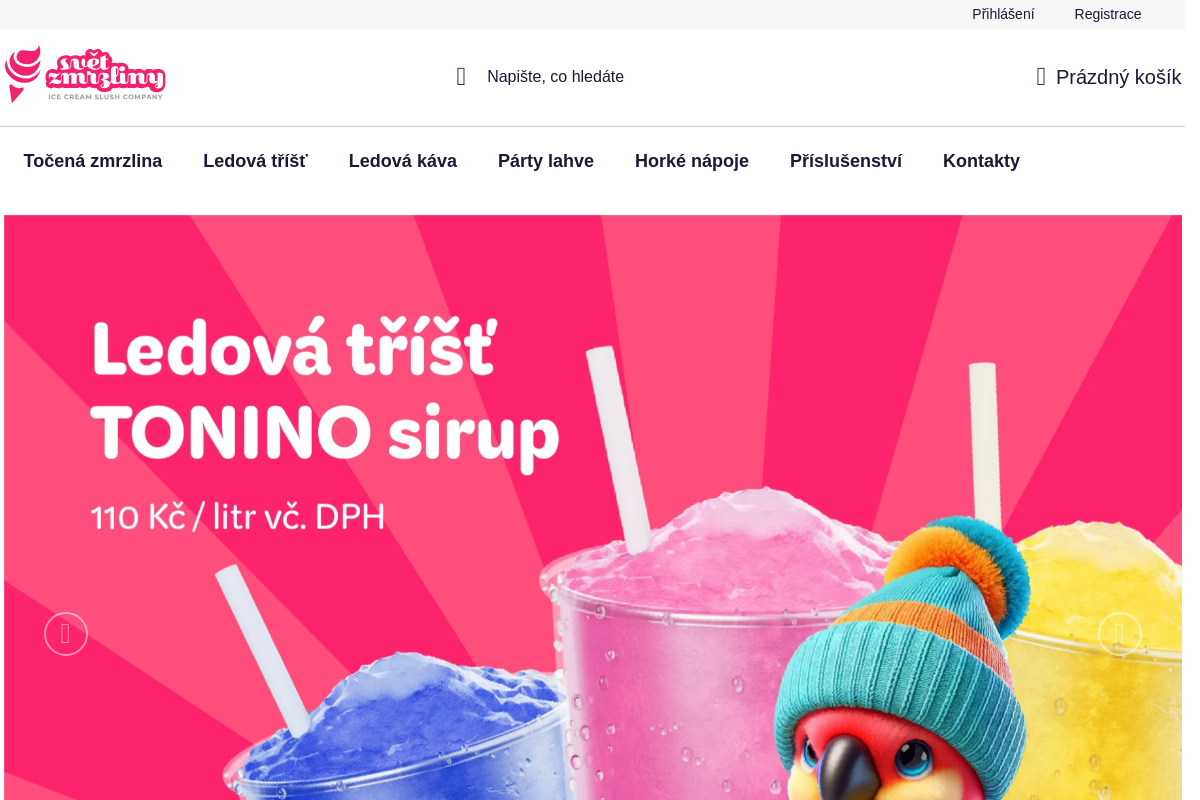1200x800 pixels.
Task: Click the shopping cart icon
Action: click(1041, 77)
